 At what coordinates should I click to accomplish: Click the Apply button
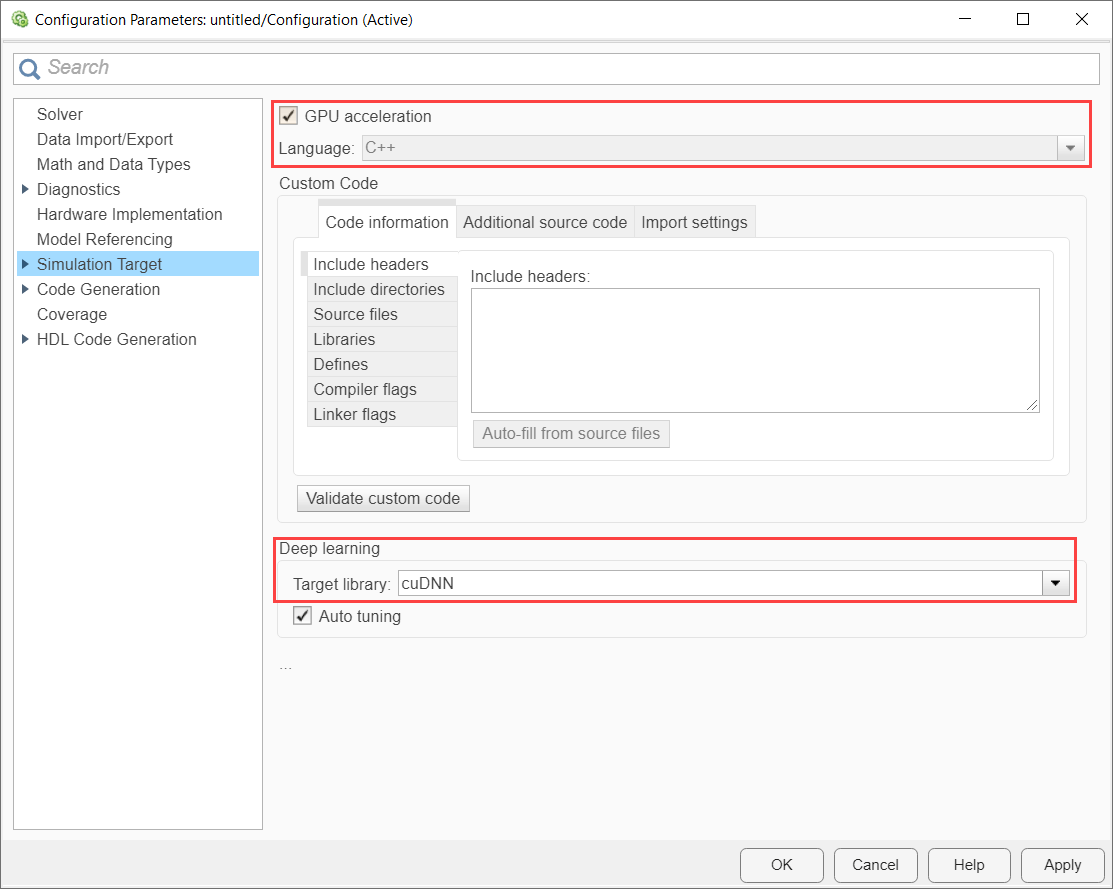pos(1062,865)
